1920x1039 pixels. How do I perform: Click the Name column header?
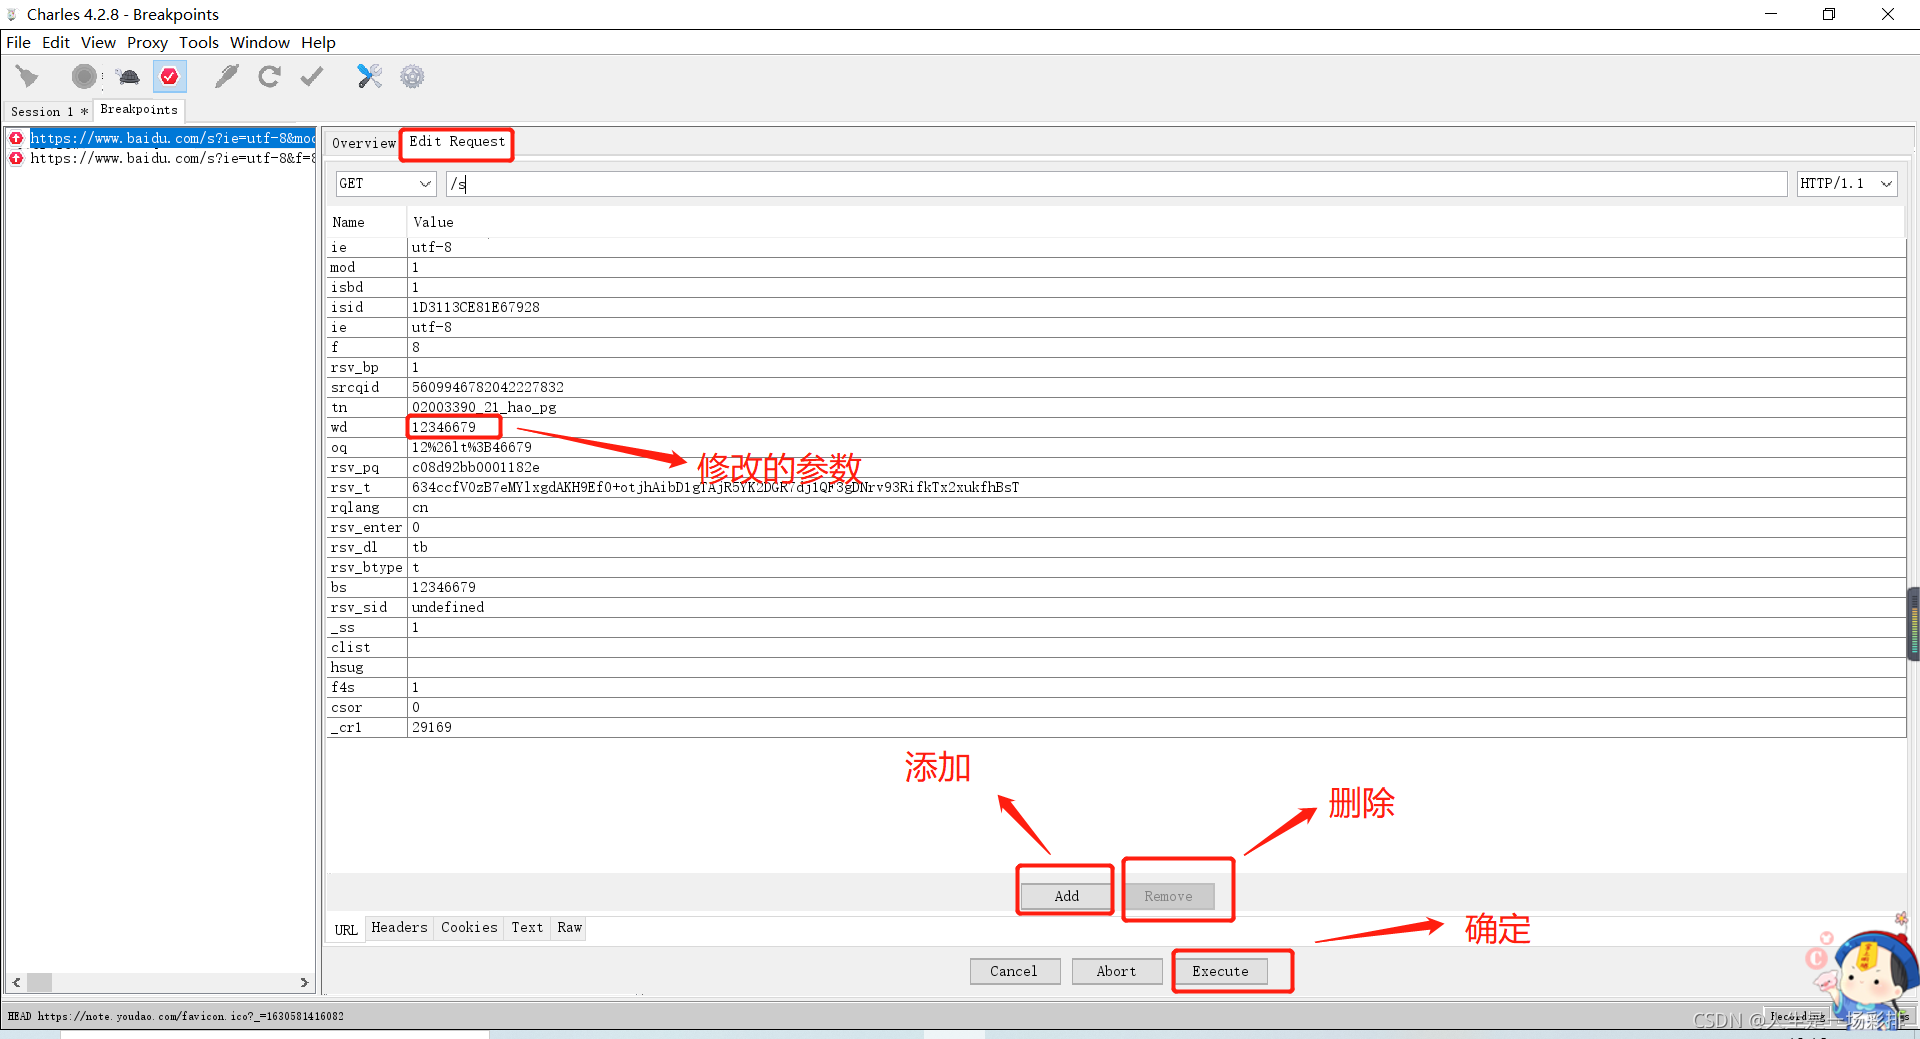(348, 222)
